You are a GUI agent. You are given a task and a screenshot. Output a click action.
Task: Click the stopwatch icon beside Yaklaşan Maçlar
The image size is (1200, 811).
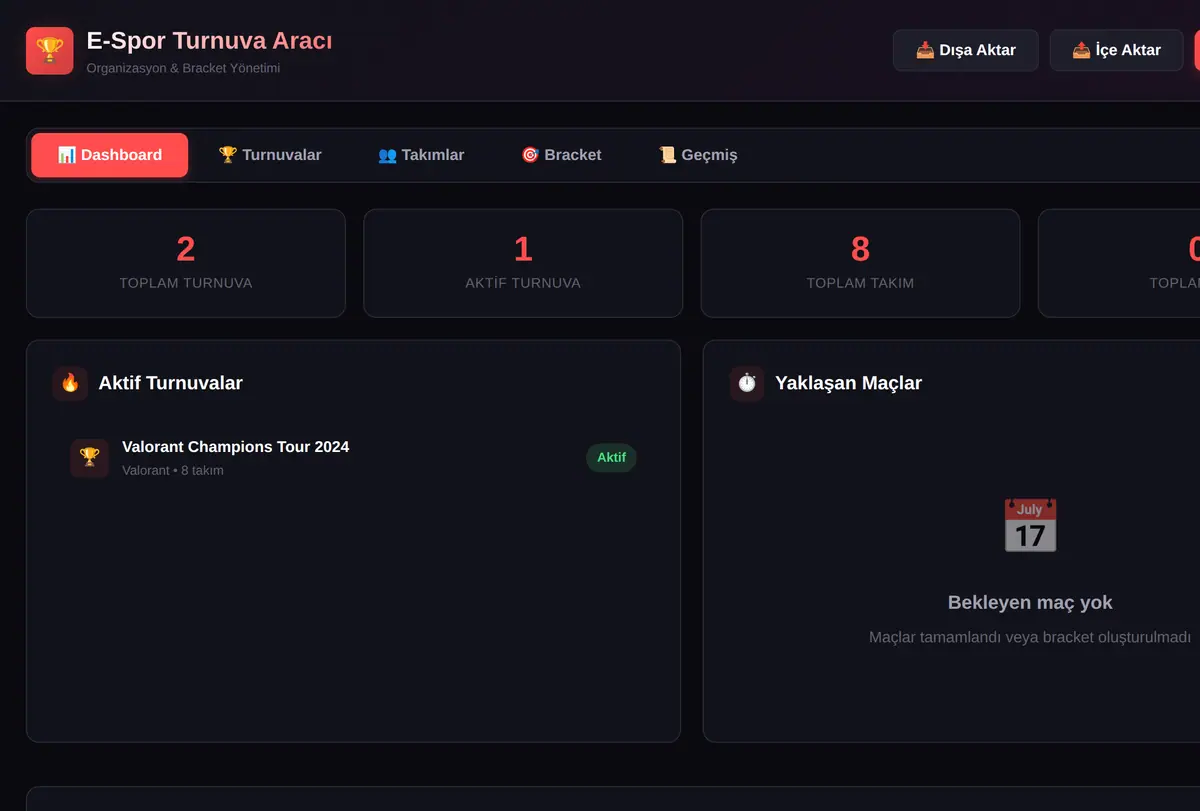click(x=747, y=383)
